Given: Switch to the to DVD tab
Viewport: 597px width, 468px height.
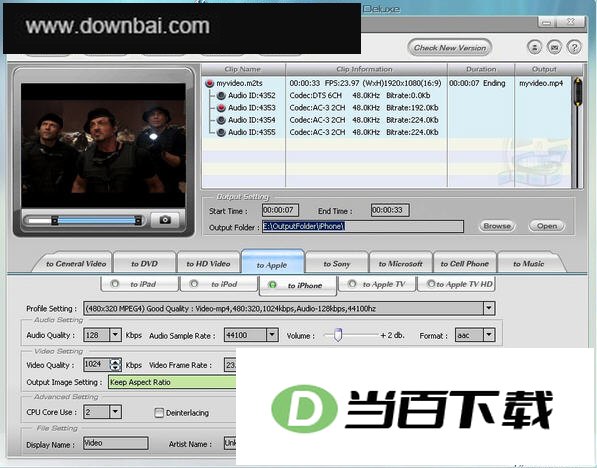Looking at the screenshot, I should [144, 264].
